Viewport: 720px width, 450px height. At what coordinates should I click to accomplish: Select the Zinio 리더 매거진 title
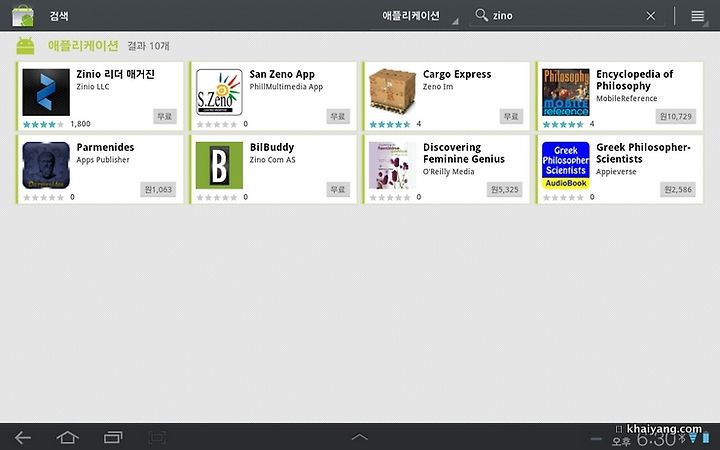pos(115,74)
